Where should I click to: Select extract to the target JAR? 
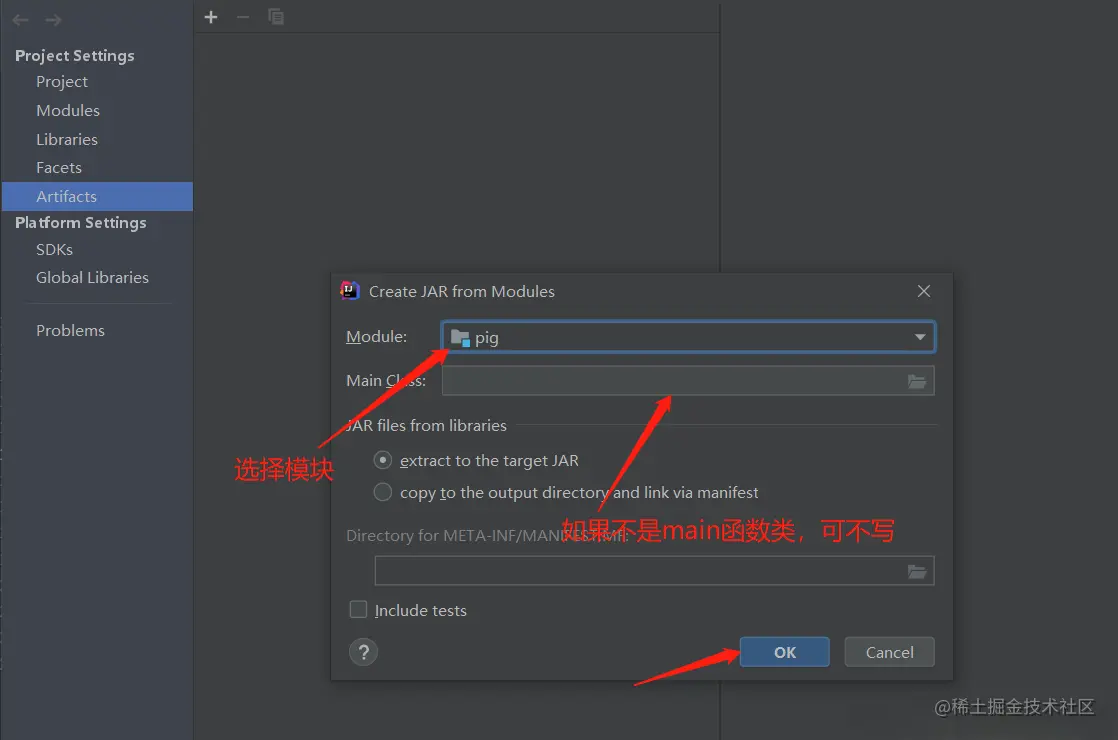(x=383, y=461)
